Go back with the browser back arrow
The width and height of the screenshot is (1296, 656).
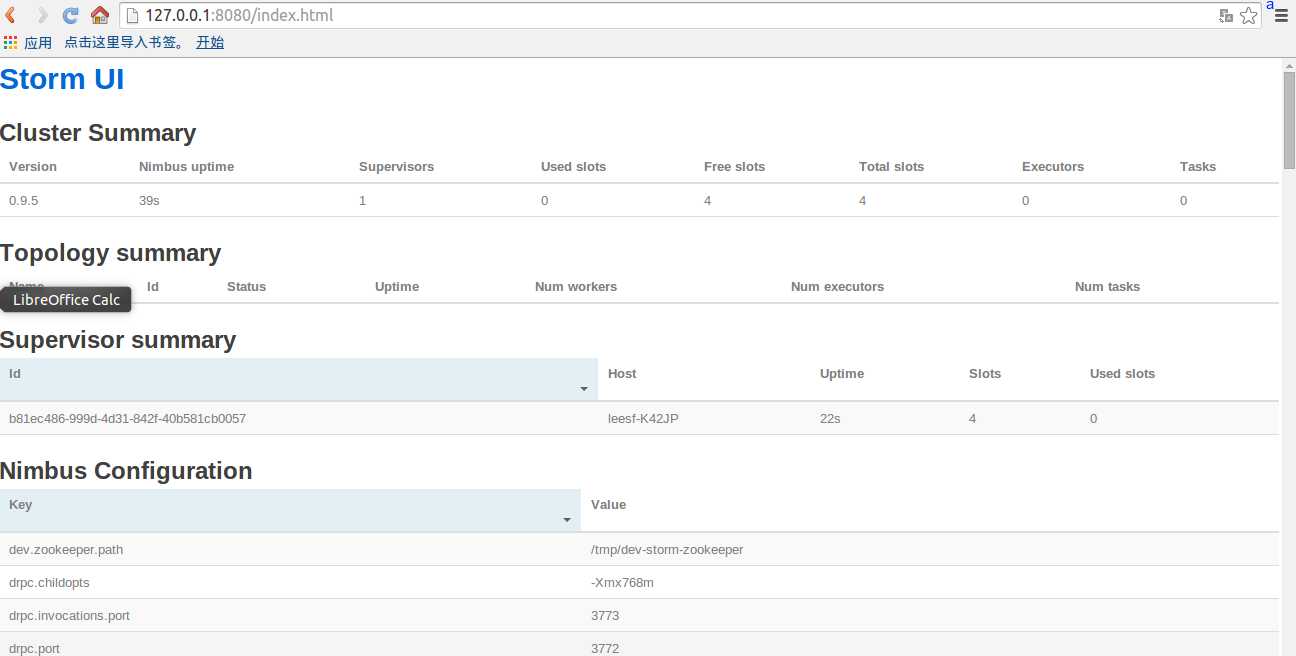[x=11, y=15]
